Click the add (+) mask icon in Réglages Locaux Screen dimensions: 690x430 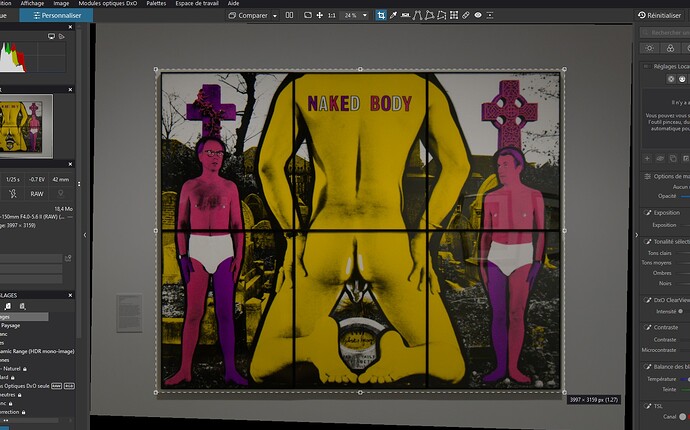pos(647,158)
